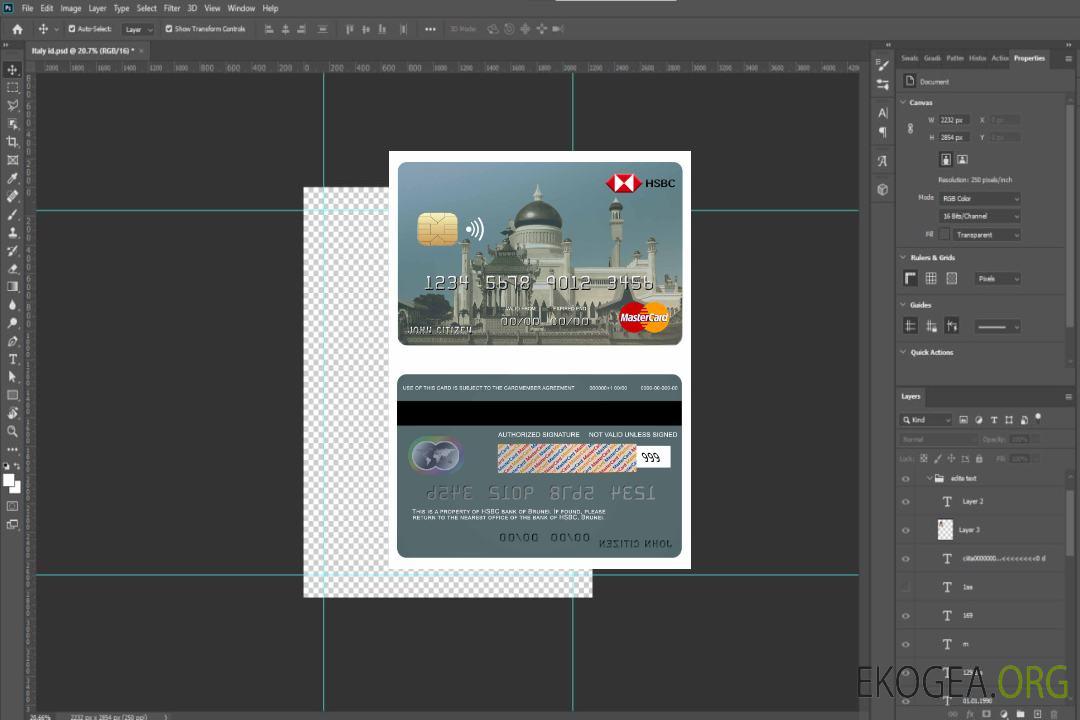Choose the Zoom tool

click(x=13, y=431)
